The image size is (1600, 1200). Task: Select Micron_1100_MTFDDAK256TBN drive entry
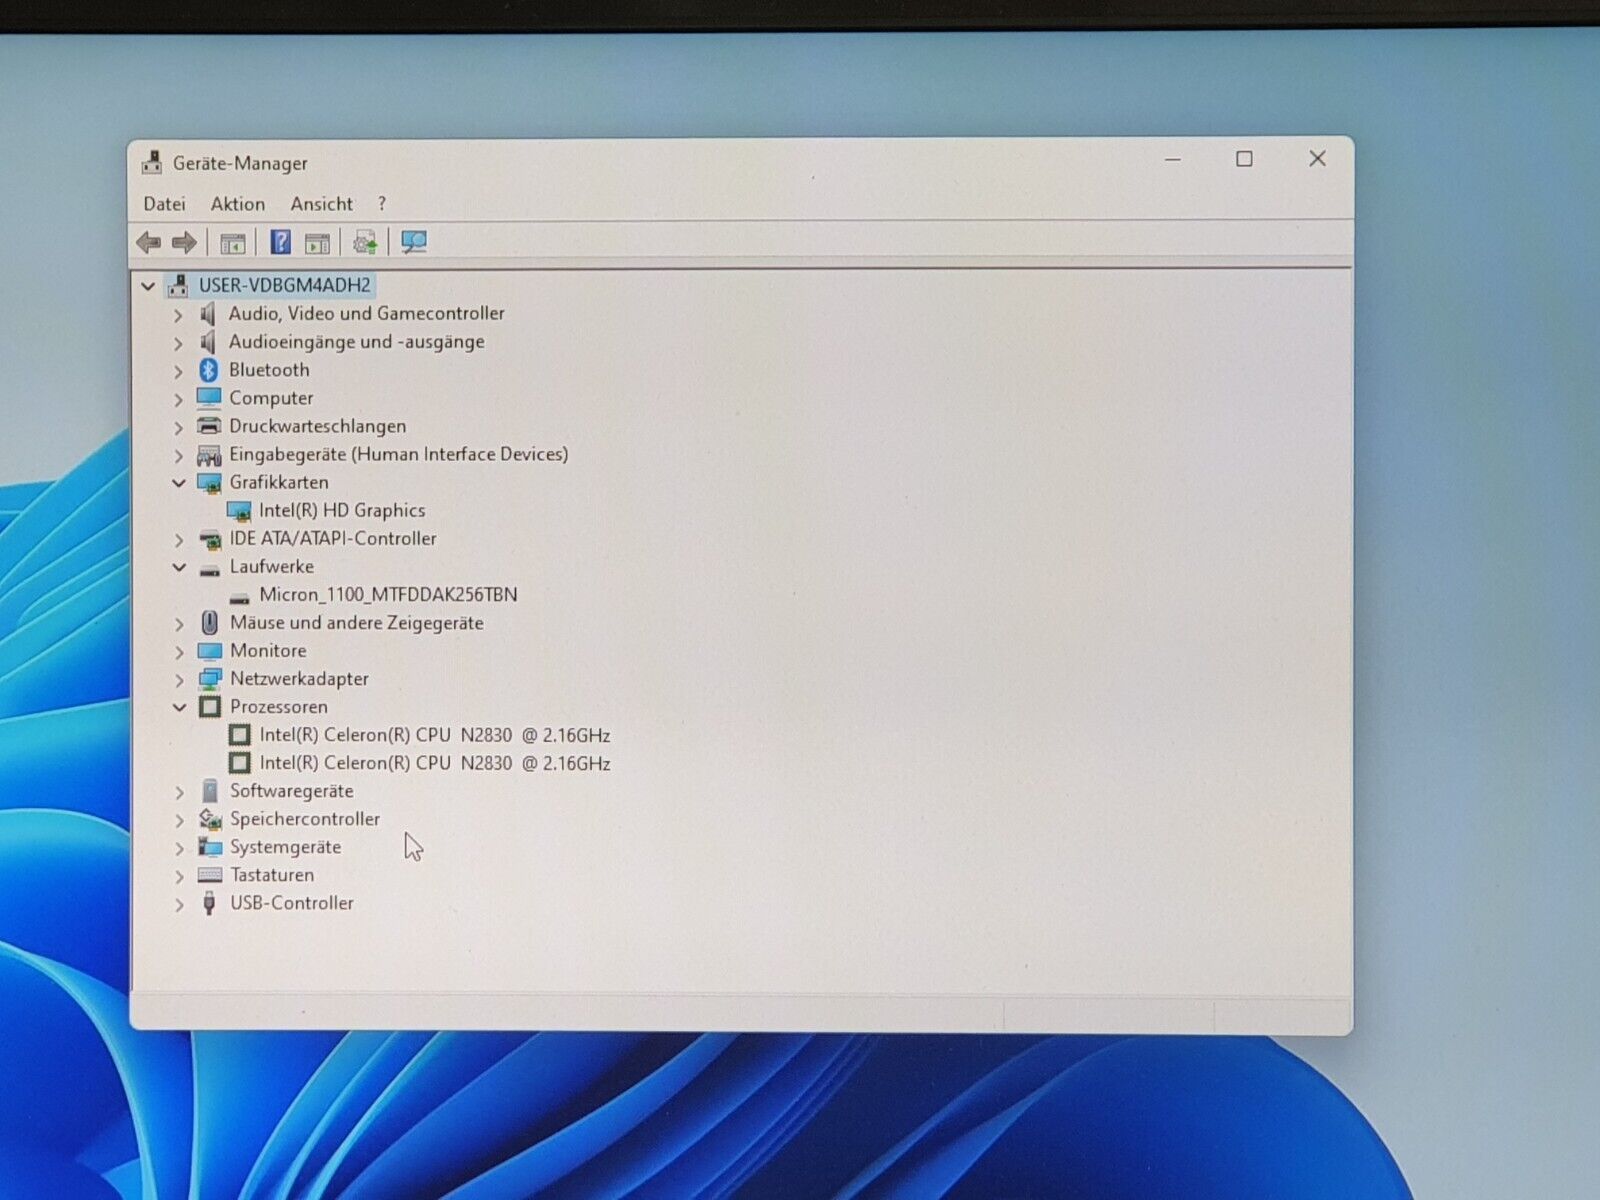click(388, 595)
